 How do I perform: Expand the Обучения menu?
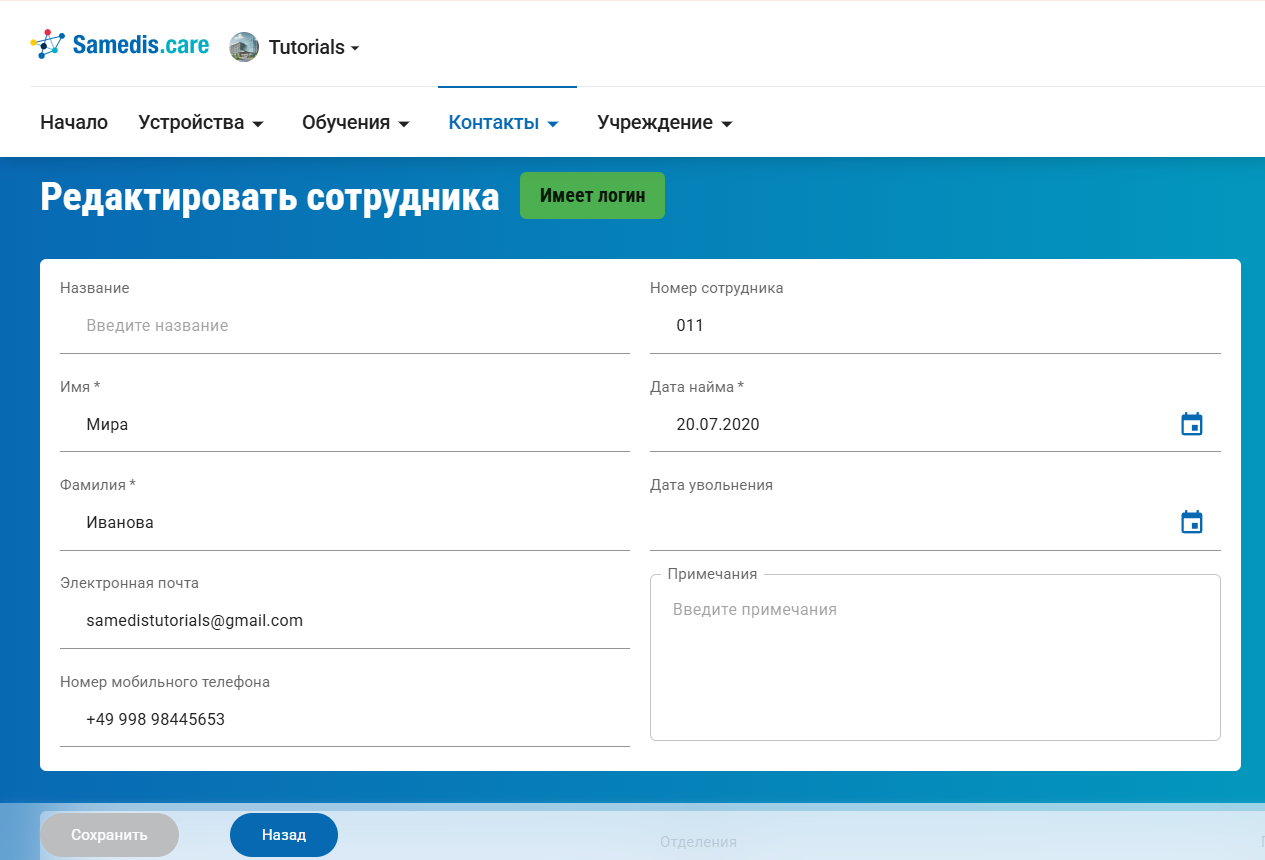click(x=355, y=122)
